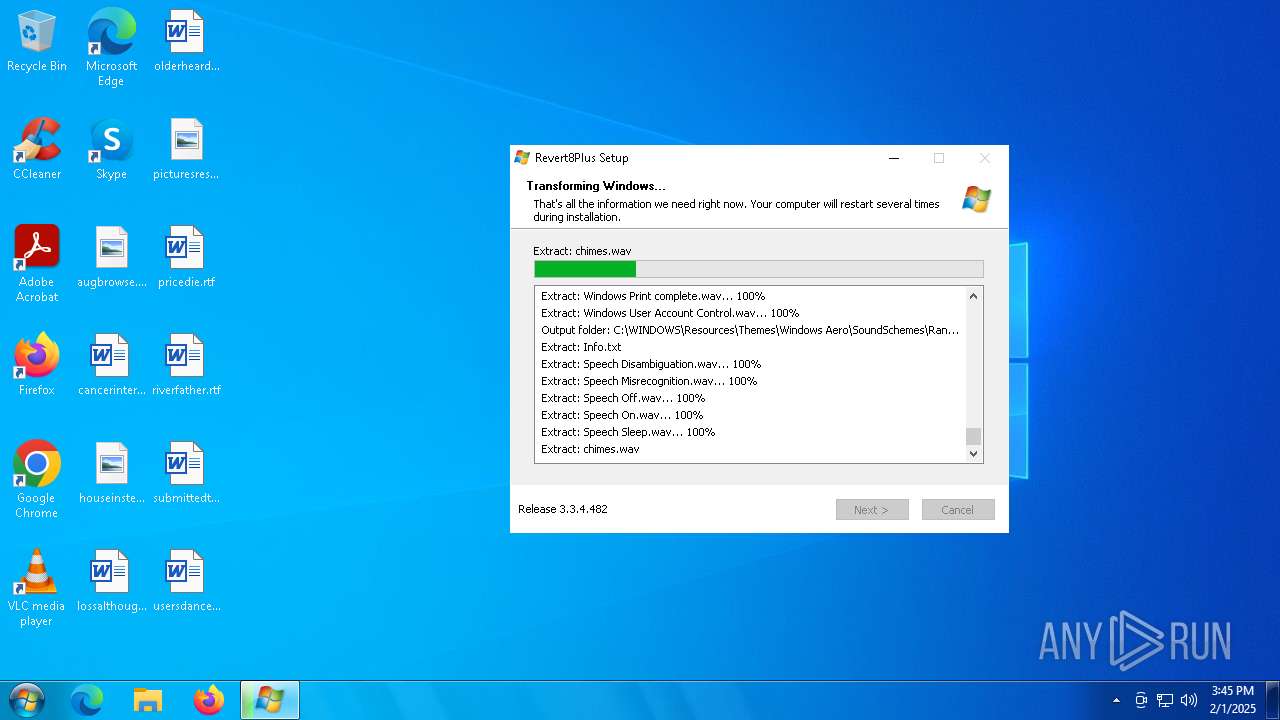The image size is (1280, 720).
Task: Select the lossalthoug Word document icon
Action: 111,582
